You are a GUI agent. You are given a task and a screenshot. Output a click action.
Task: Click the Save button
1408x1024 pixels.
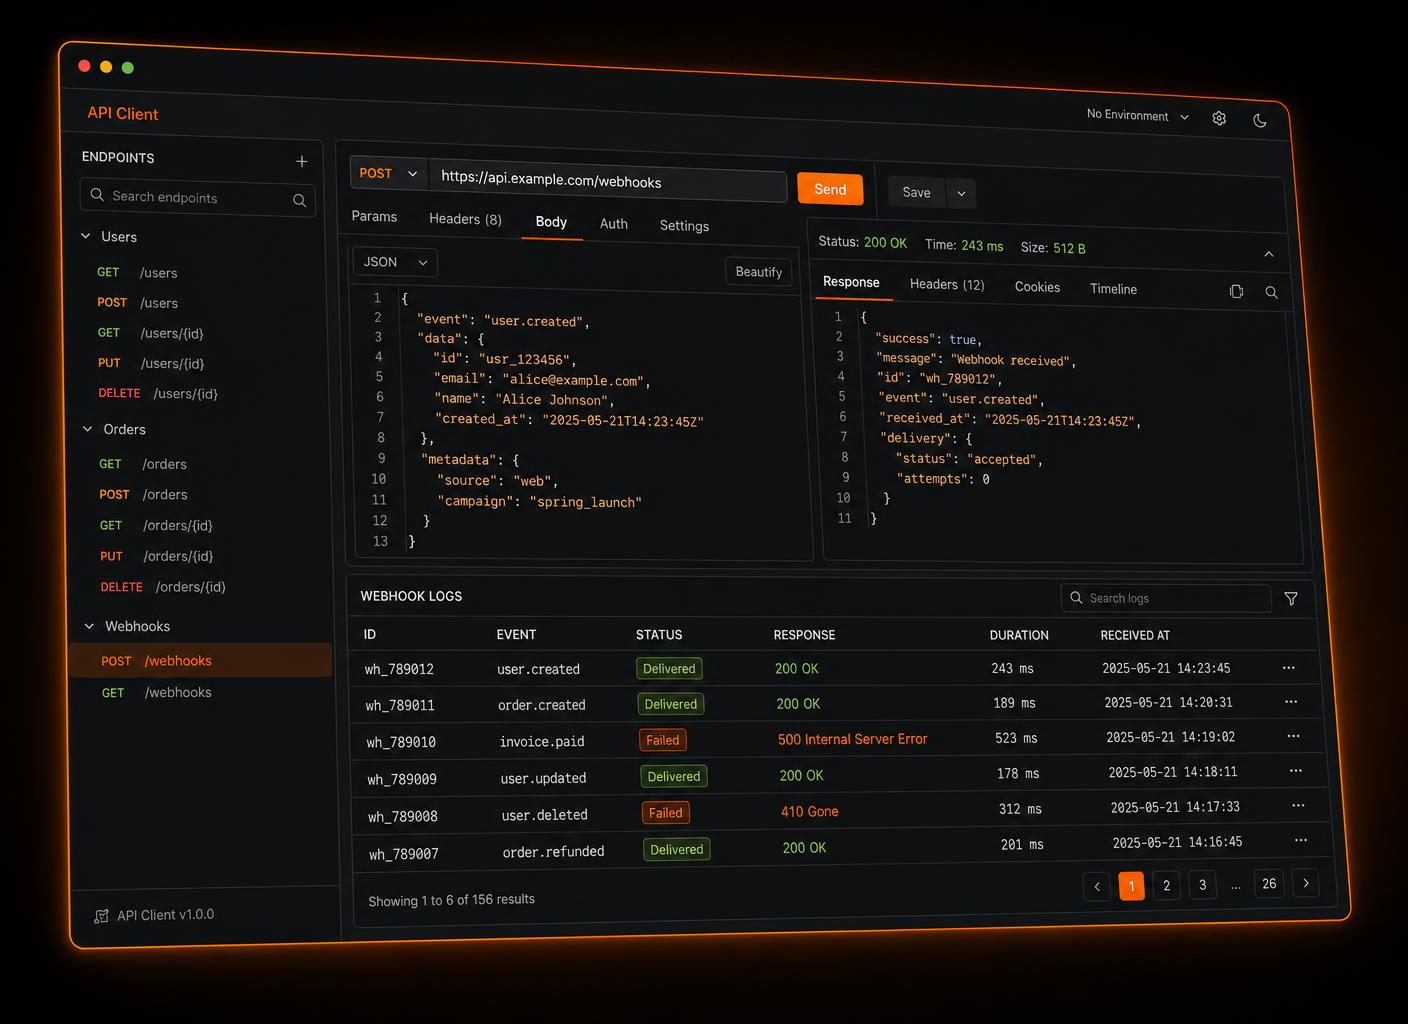click(916, 192)
